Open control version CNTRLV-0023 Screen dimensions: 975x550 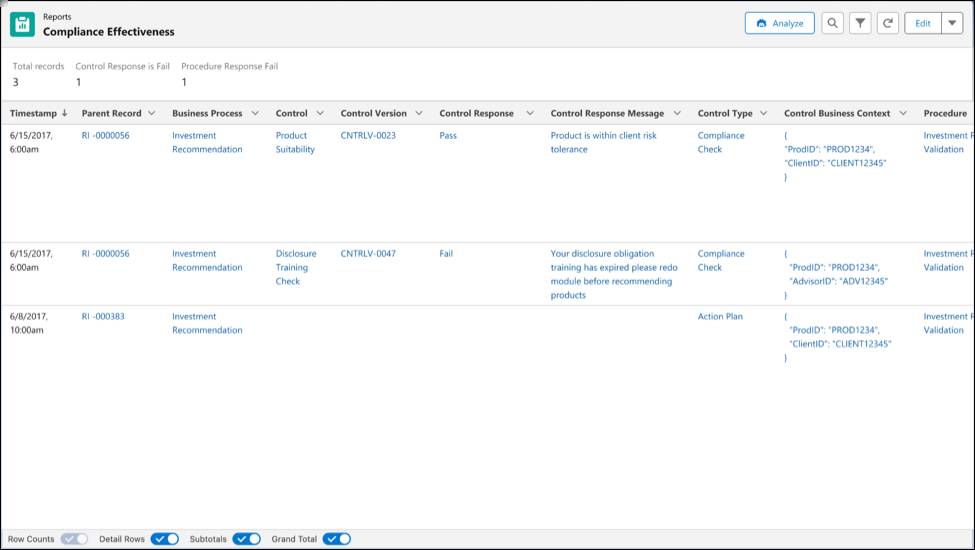(x=368, y=135)
